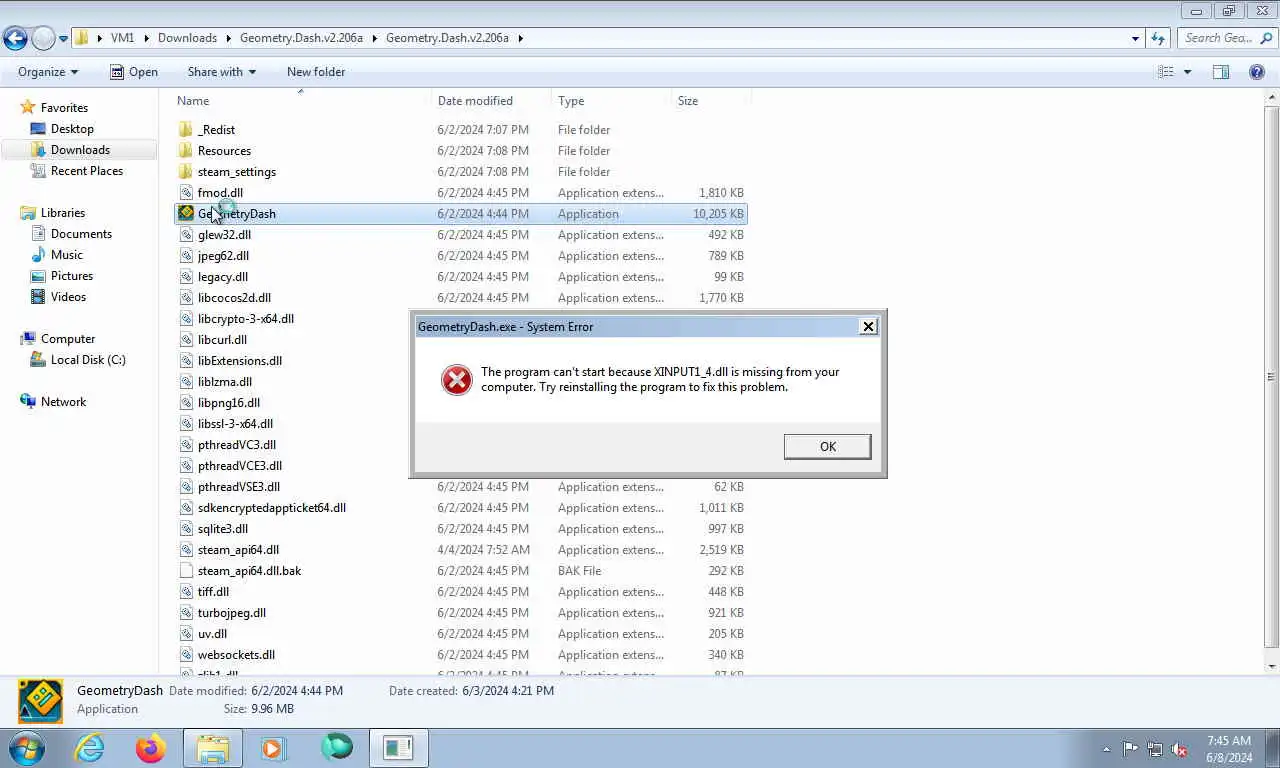Select Recent Places under Favorites
The width and height of the screenshot is (1280, 768).
(87, 170)
